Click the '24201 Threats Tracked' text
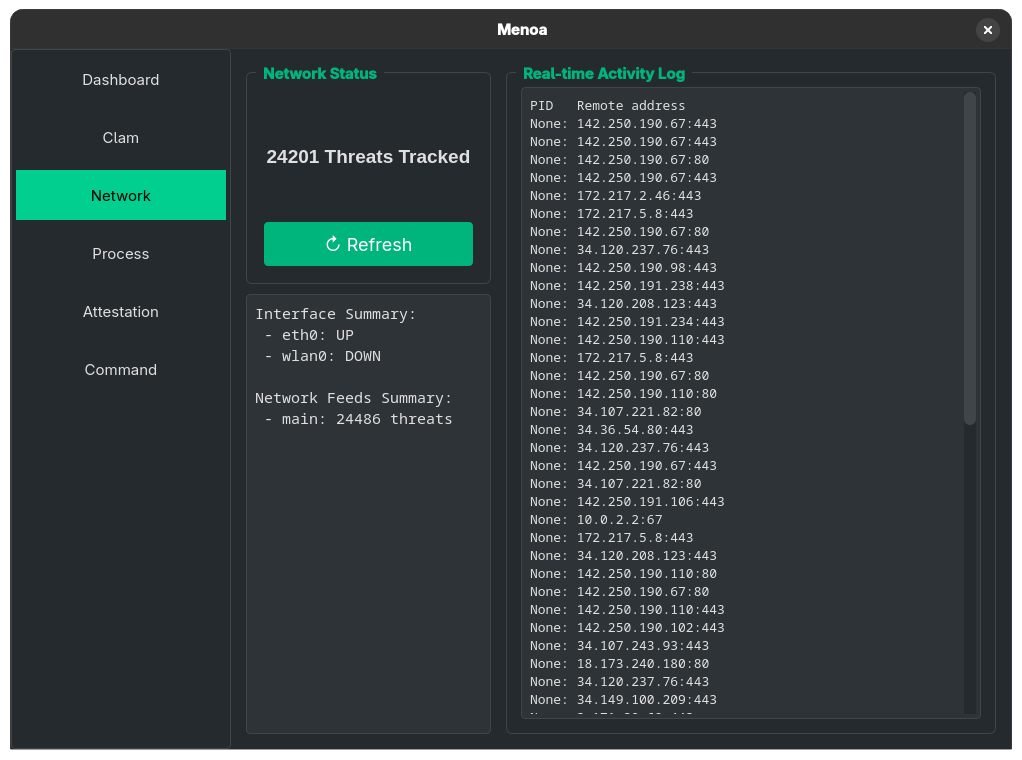Image resolution: width=1022 pixels, height=760 pixels. [368, 157]
